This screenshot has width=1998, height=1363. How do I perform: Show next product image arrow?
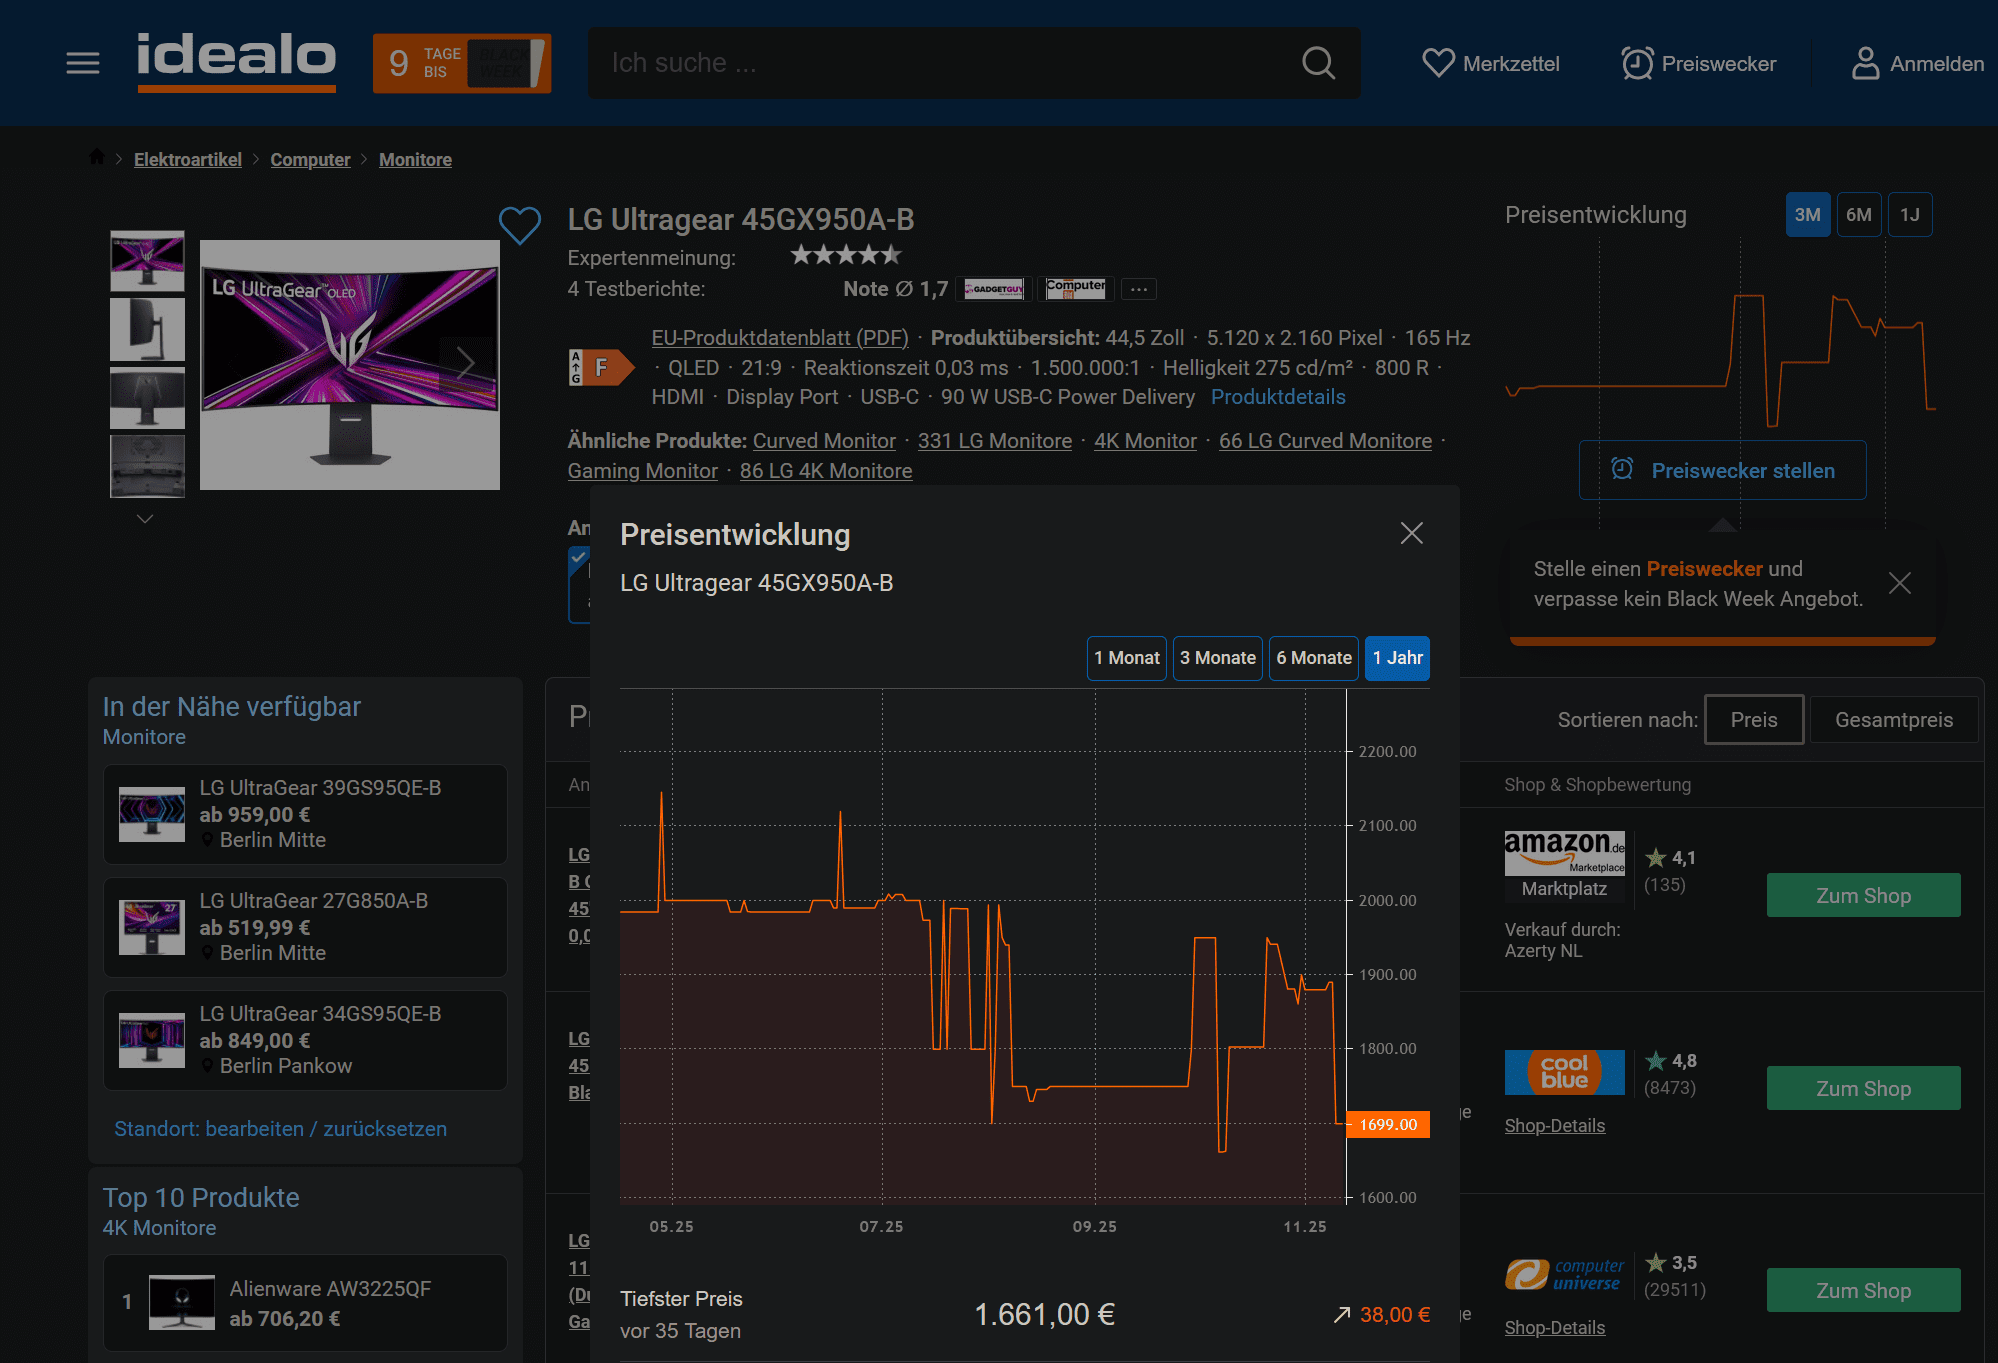click(x=465, y=362)
